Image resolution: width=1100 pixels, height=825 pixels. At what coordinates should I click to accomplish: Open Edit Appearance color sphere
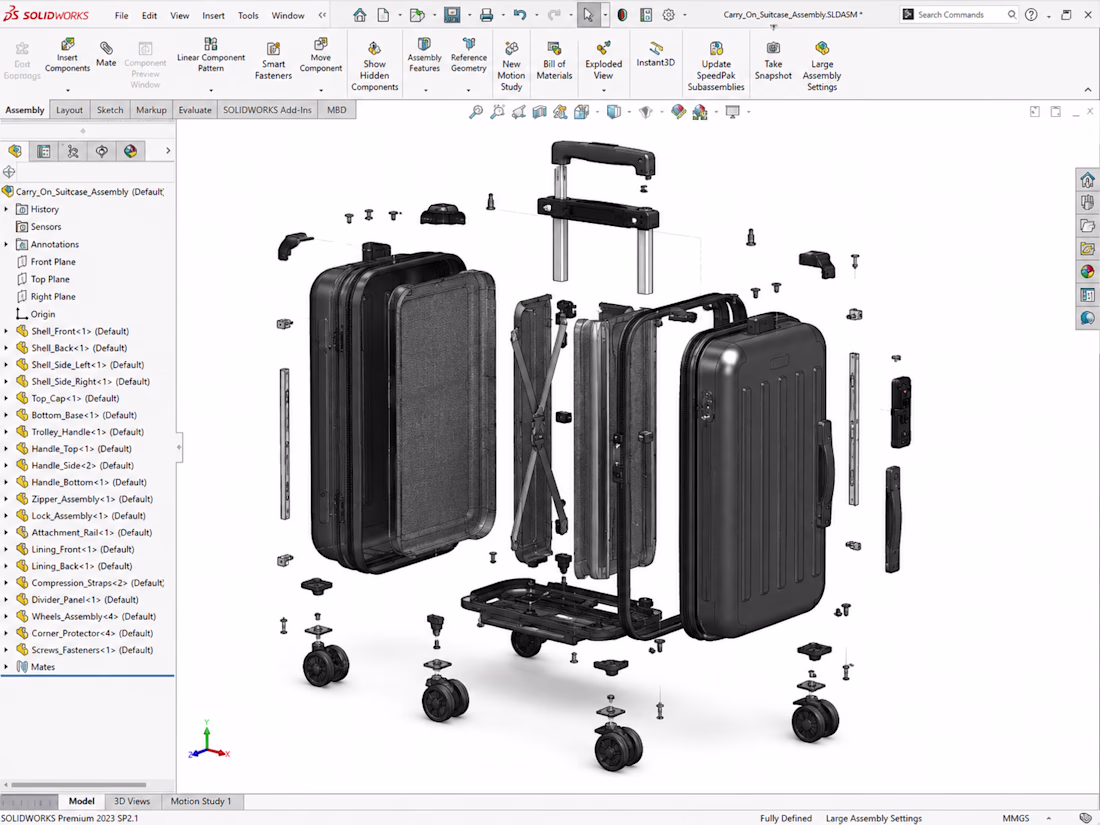(678, 112)
